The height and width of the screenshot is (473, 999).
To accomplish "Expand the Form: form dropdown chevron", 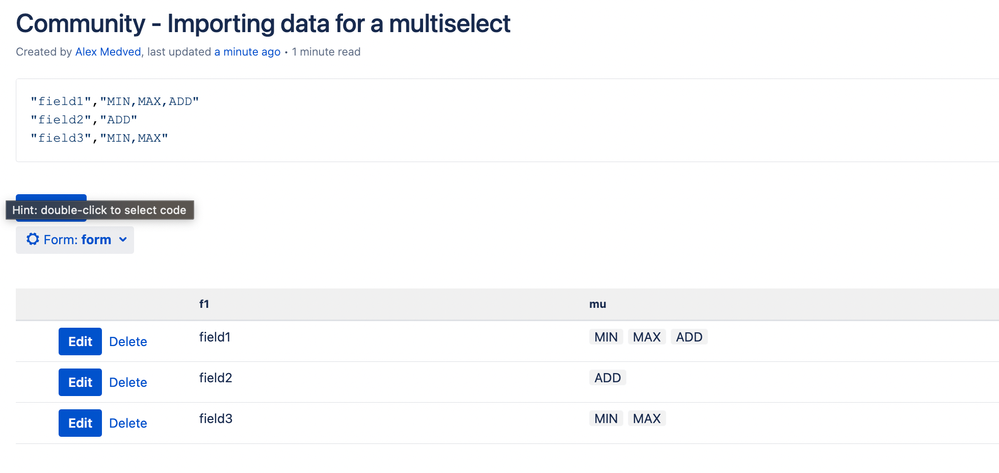I will (x=123, y=240).
